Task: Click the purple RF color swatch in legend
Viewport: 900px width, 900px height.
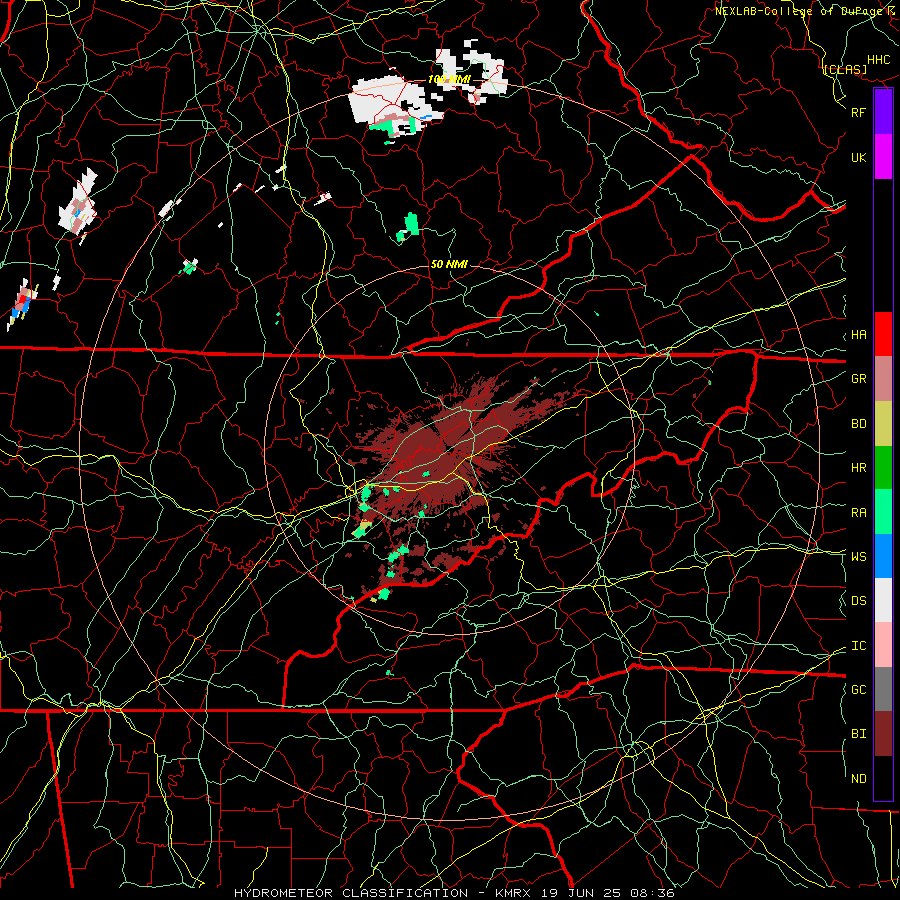Action: tap(883, 112)
